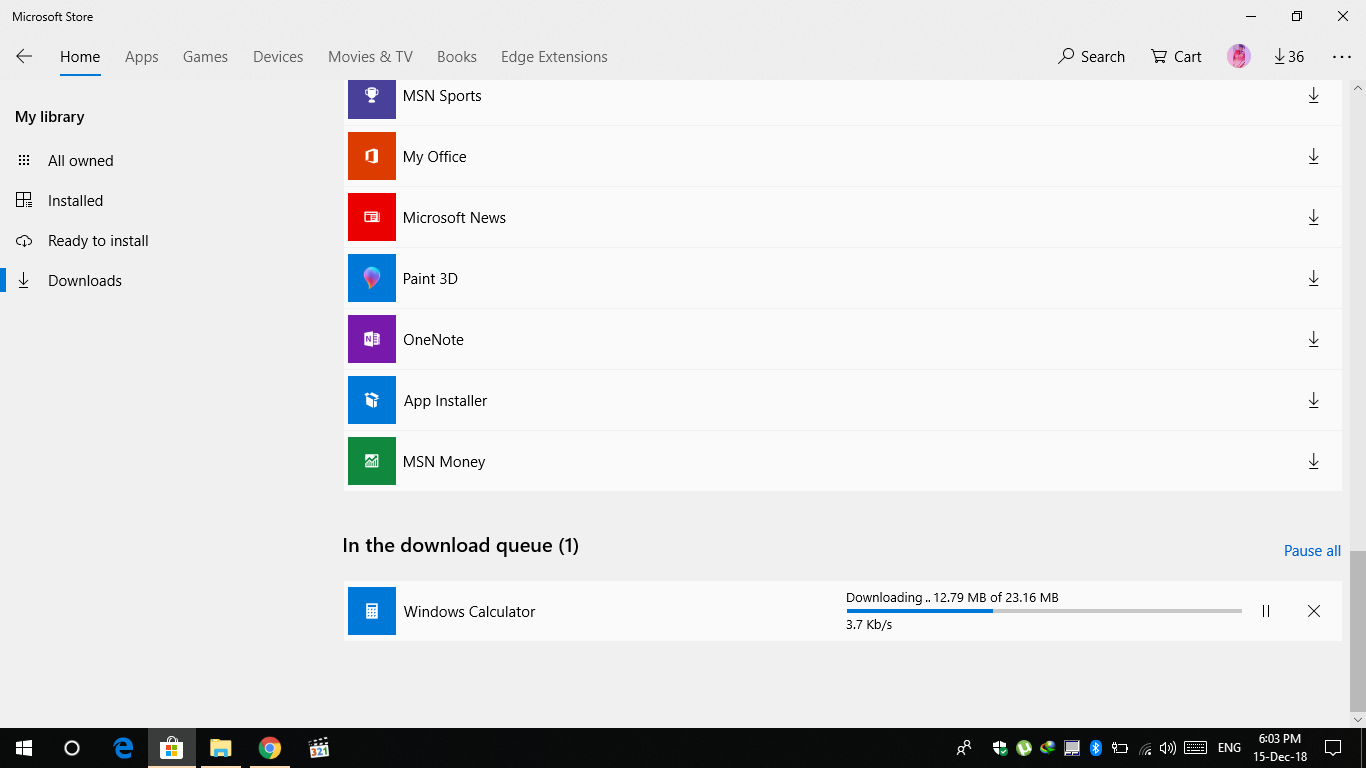Select Installed in My library
Image resolution: width=1366 pixels, height=768 pixels.
click(x=75, y=200)
